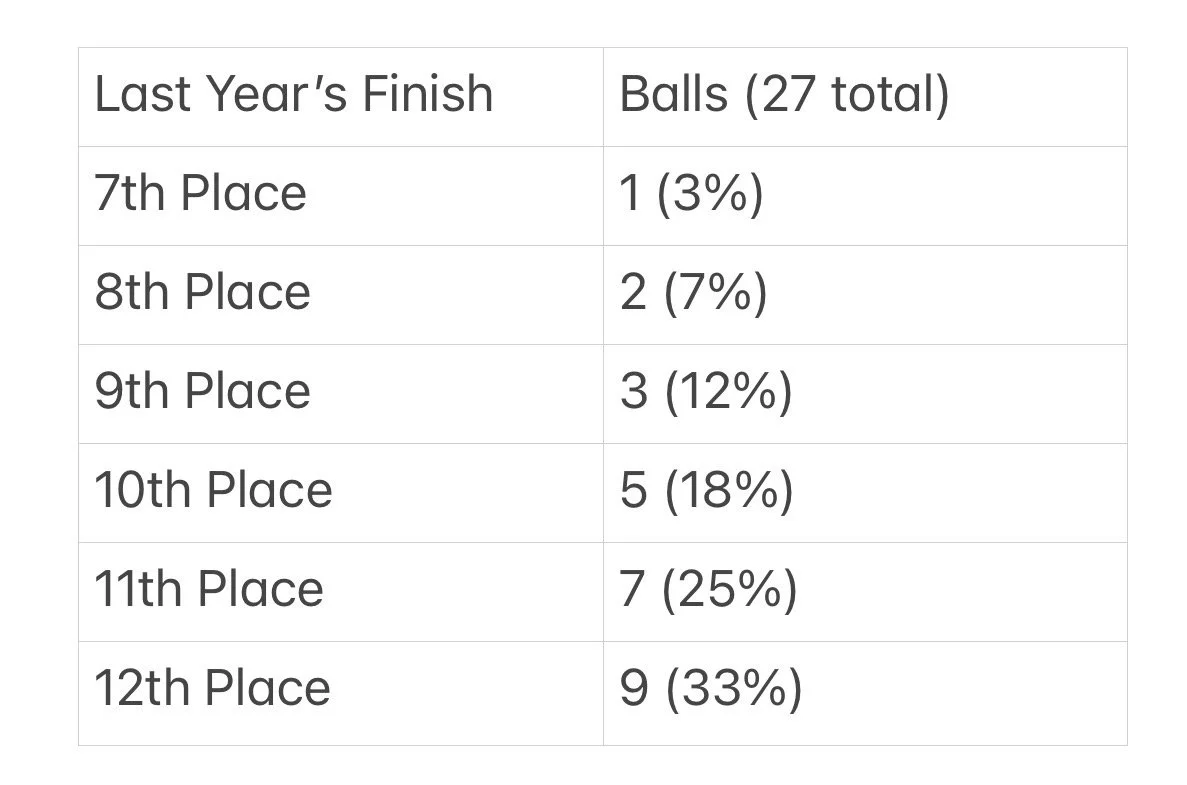The width and height of the screenshot is (1187, 785).
Task: Click the 'Last Year's Finish' header cell
Action: click(341, 97)
